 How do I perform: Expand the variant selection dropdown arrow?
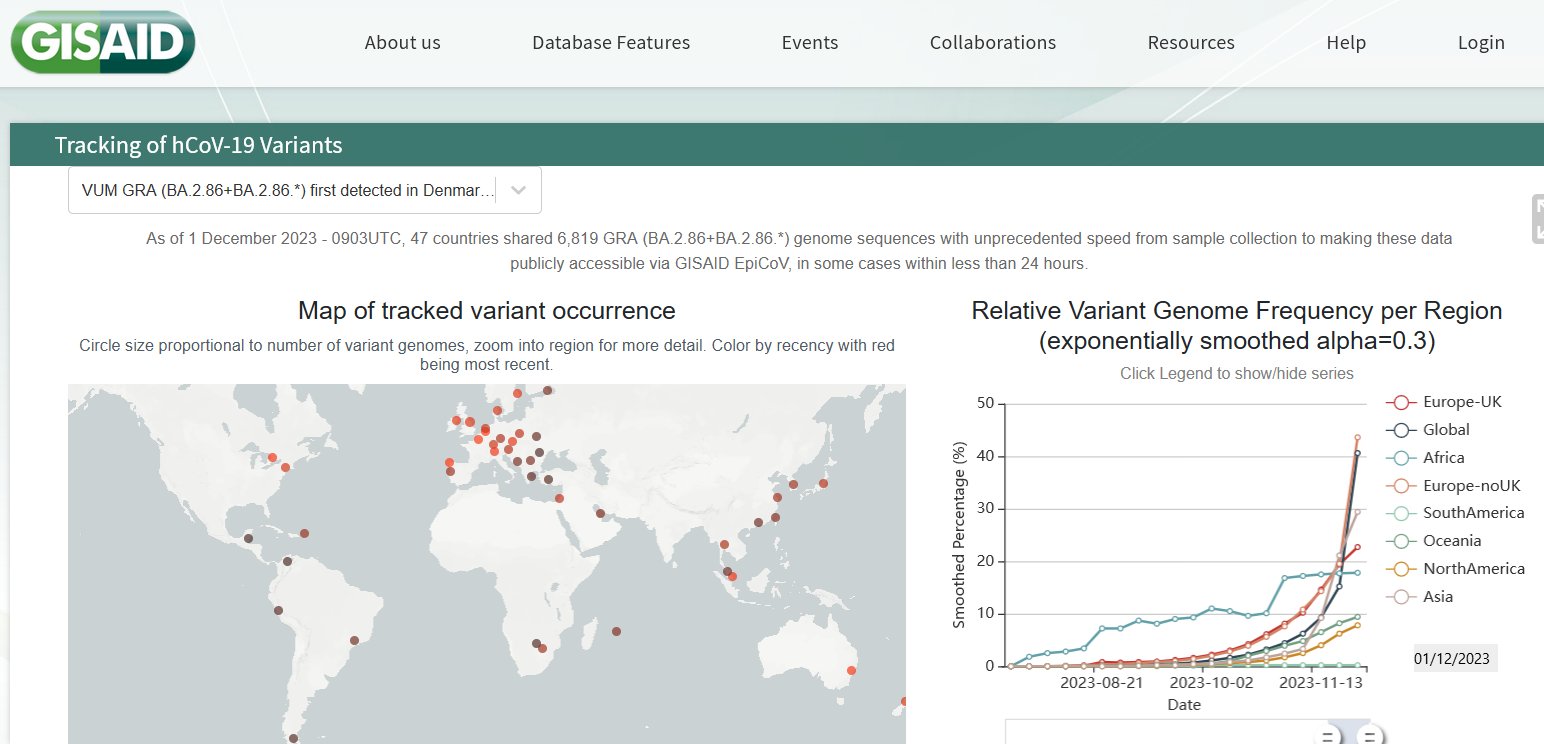(518, 190)
